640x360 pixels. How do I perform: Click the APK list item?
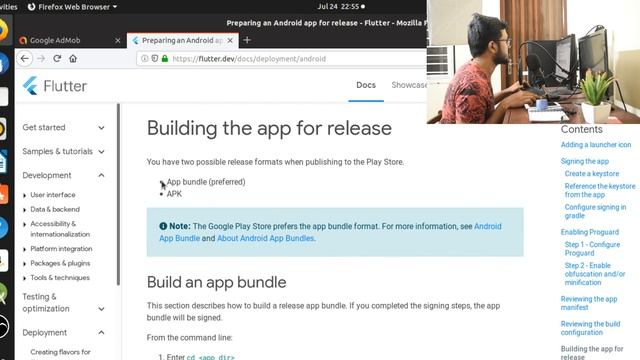pyautogui.click(x=174, y=194)
